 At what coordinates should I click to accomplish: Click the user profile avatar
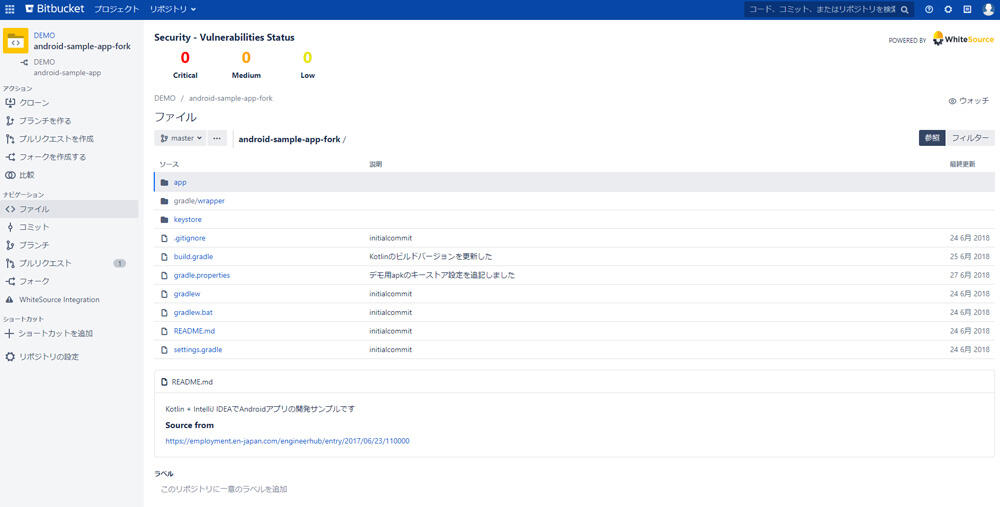(x=986, y=9)
